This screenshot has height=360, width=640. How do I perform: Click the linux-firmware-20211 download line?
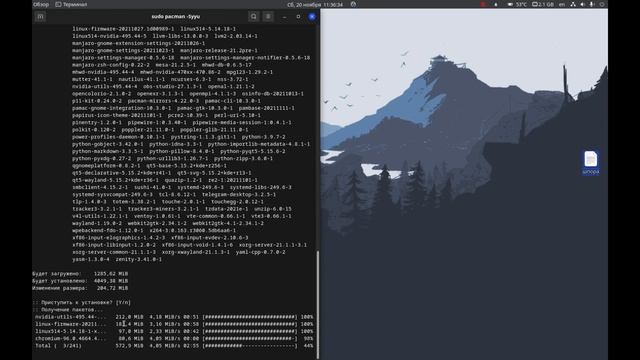174,324
